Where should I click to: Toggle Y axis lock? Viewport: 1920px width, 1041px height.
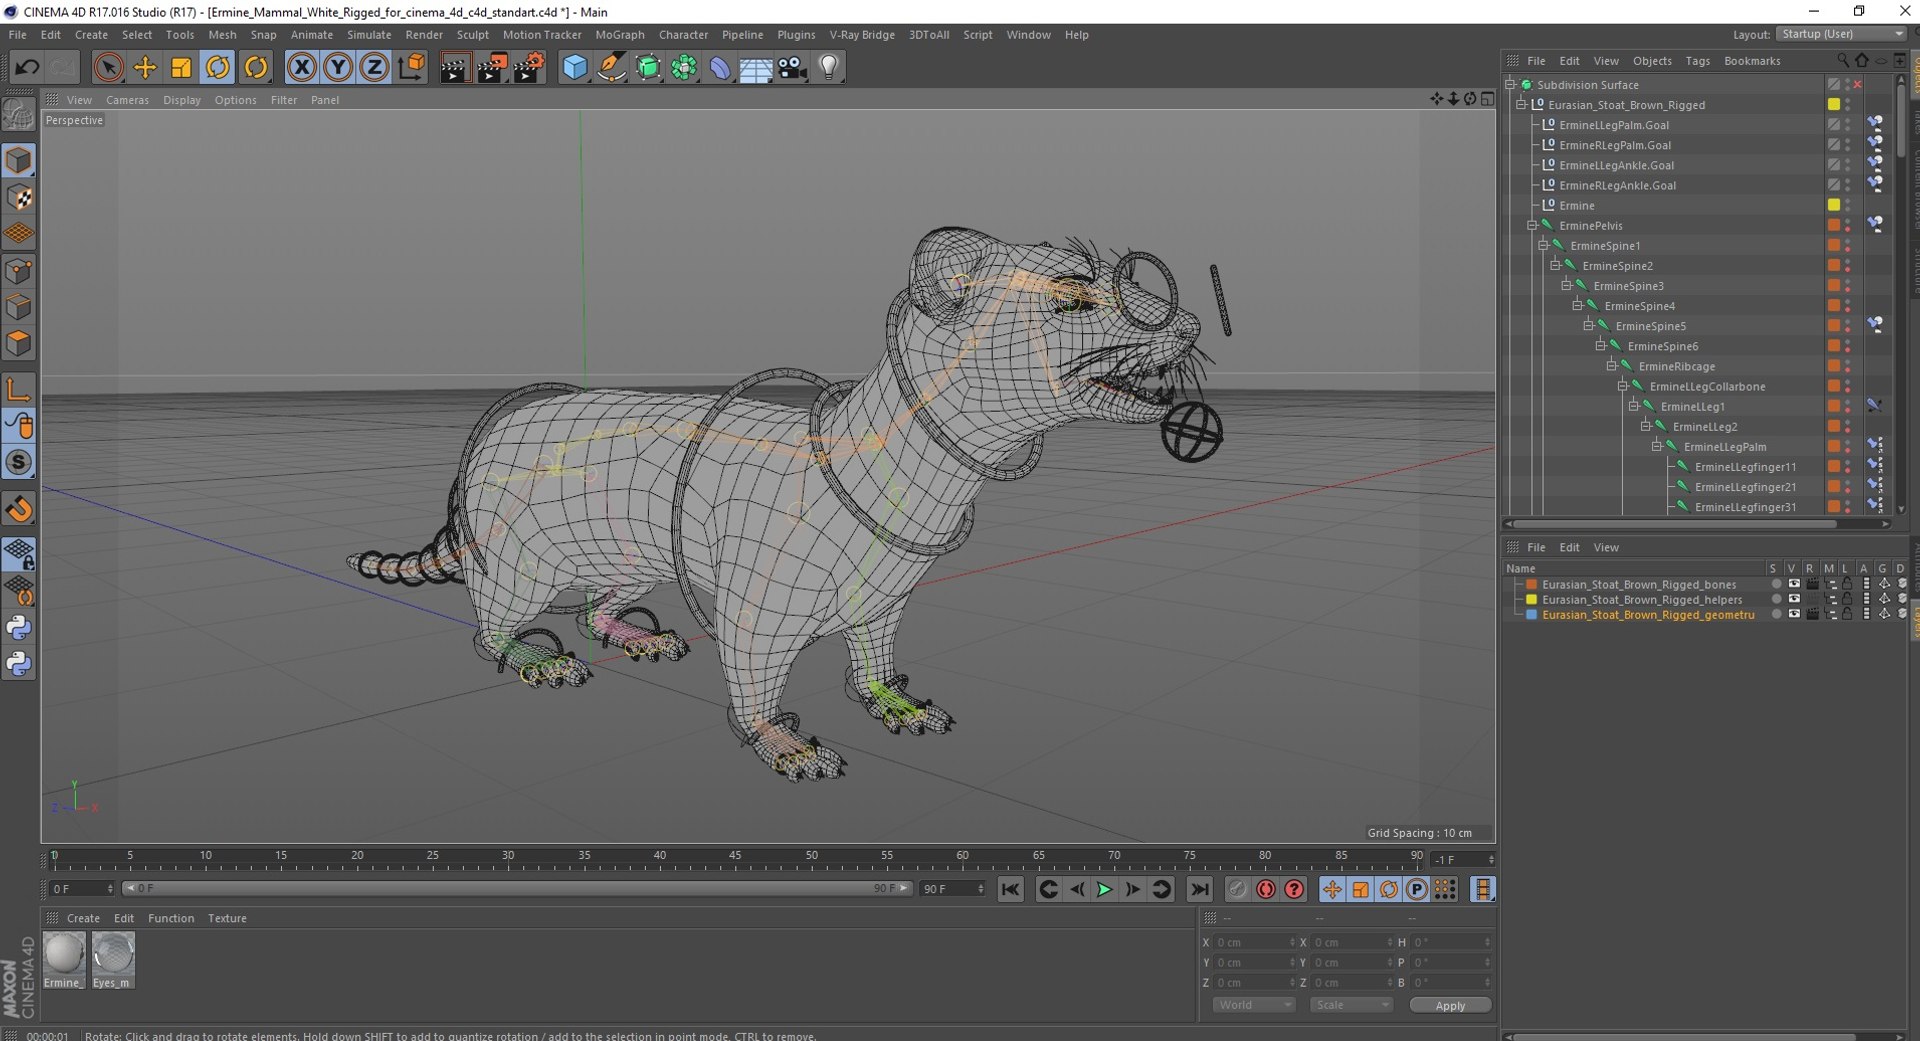[x=338, y=67]
